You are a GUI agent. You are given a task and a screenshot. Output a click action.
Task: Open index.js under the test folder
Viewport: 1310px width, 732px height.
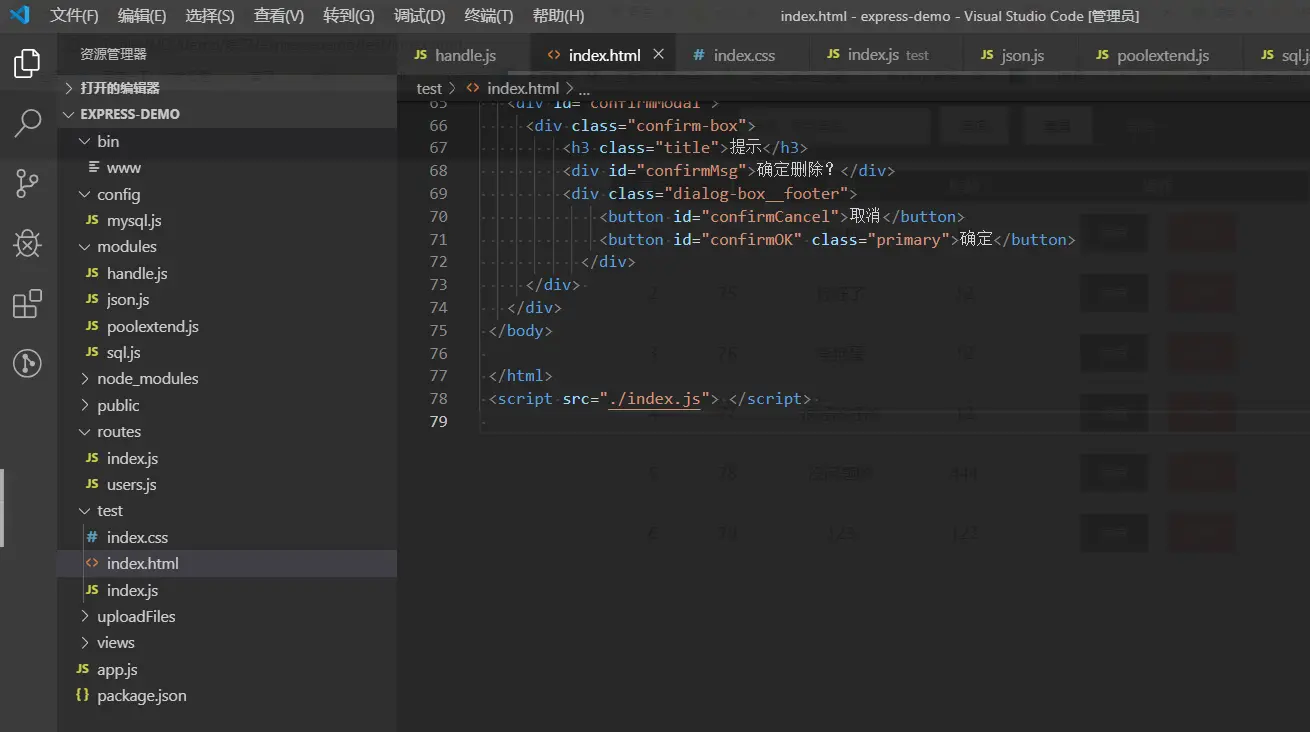tap(133, 590)
